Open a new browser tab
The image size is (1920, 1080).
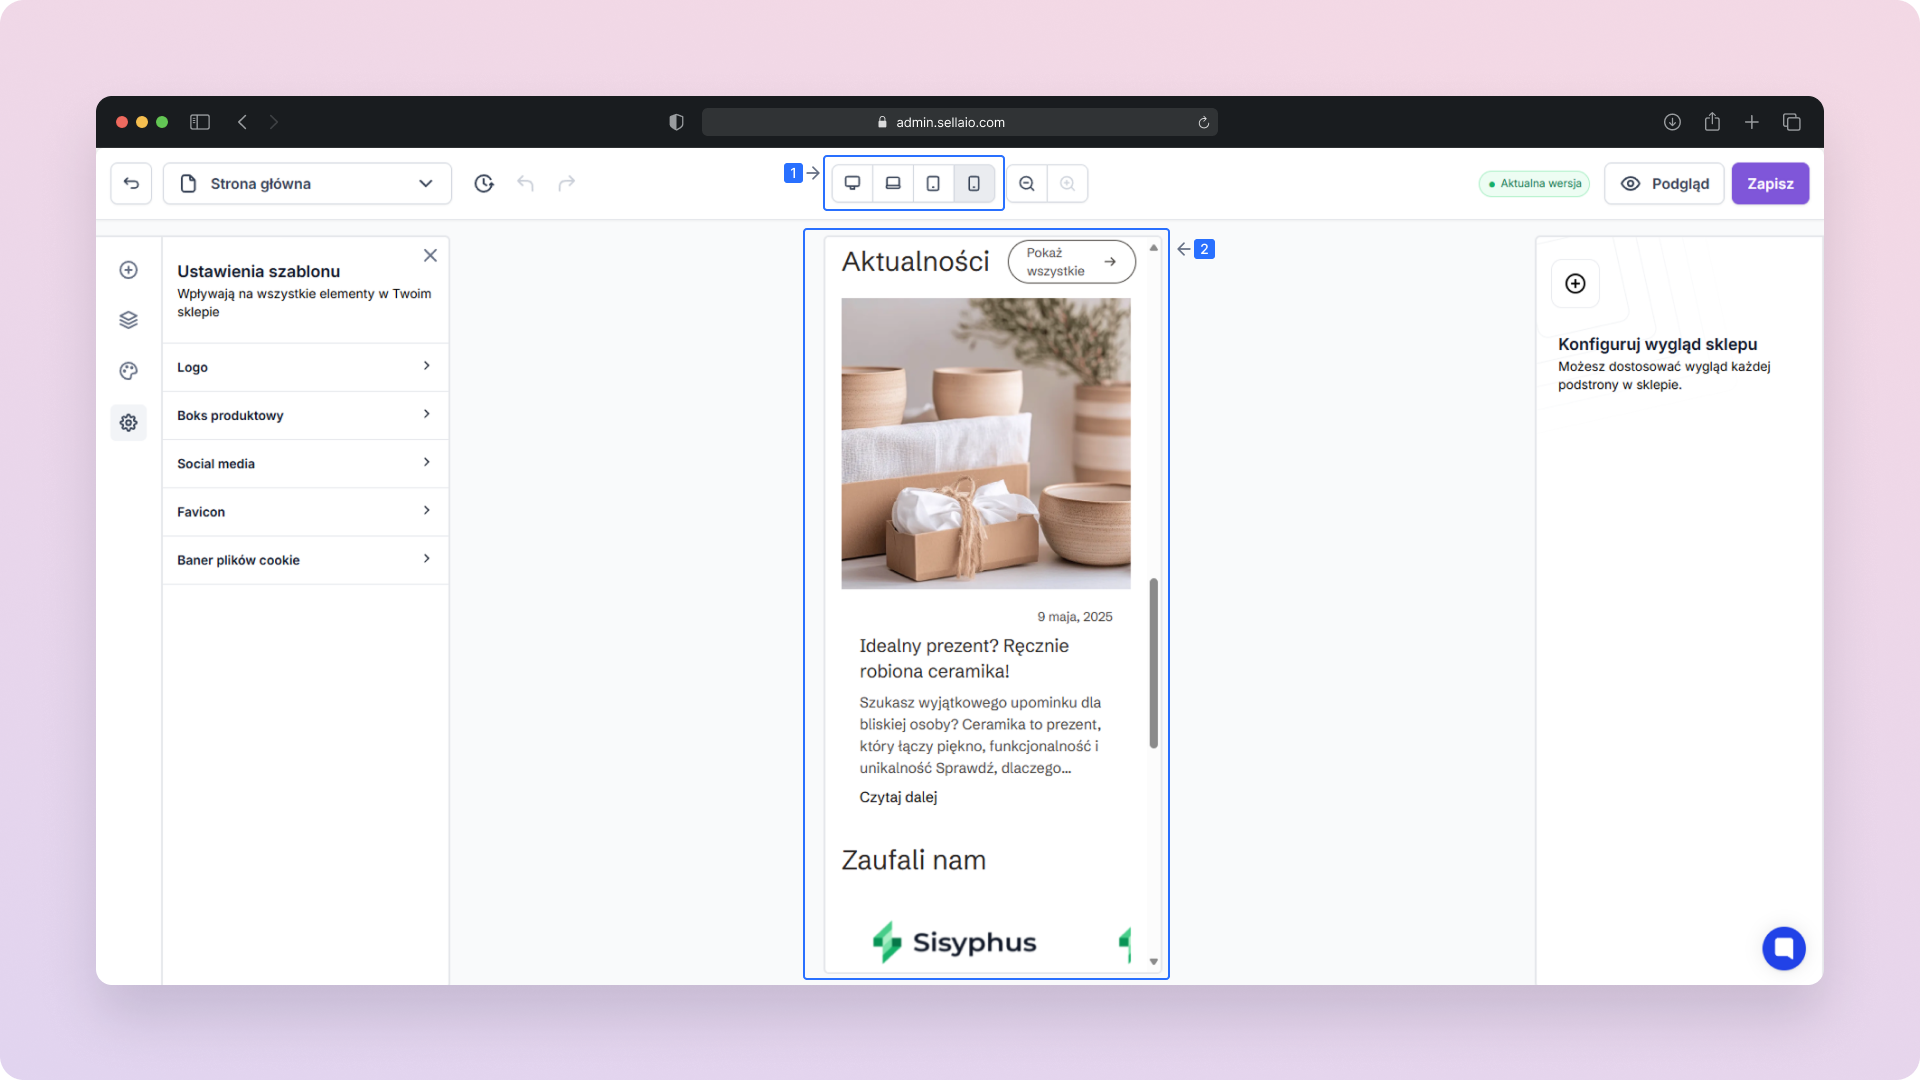(1752, 122)
